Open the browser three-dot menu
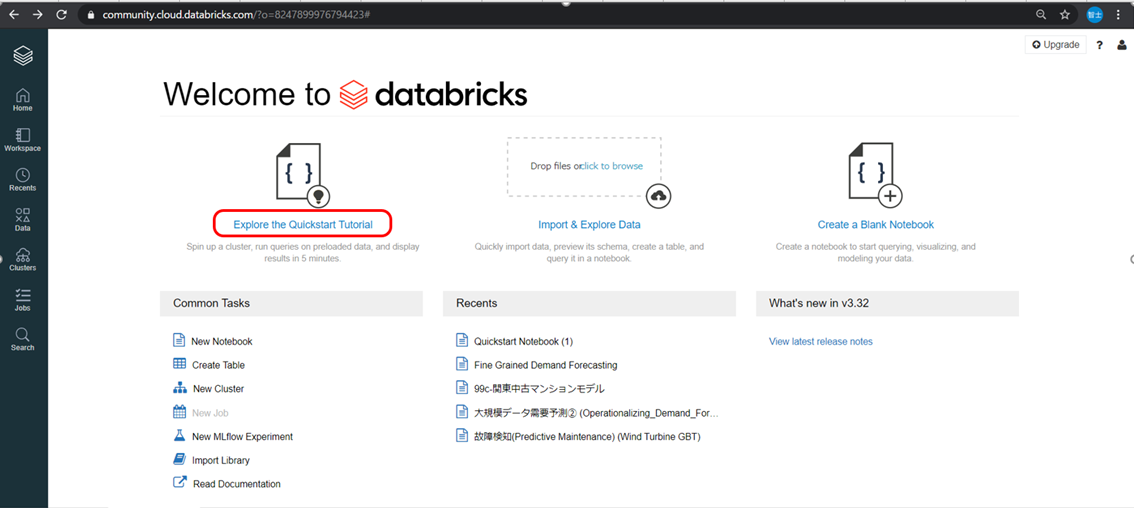1134x508 pixels. 1119,14
